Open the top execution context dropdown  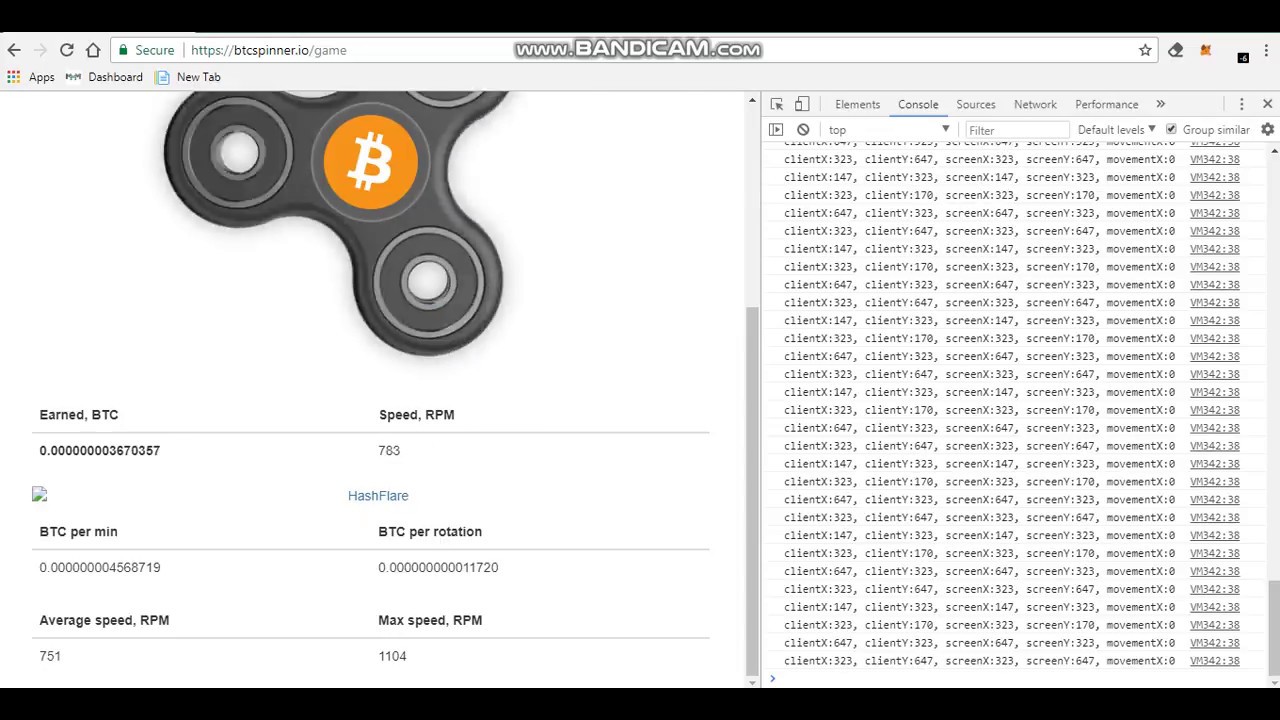click(x=888, y=130)
